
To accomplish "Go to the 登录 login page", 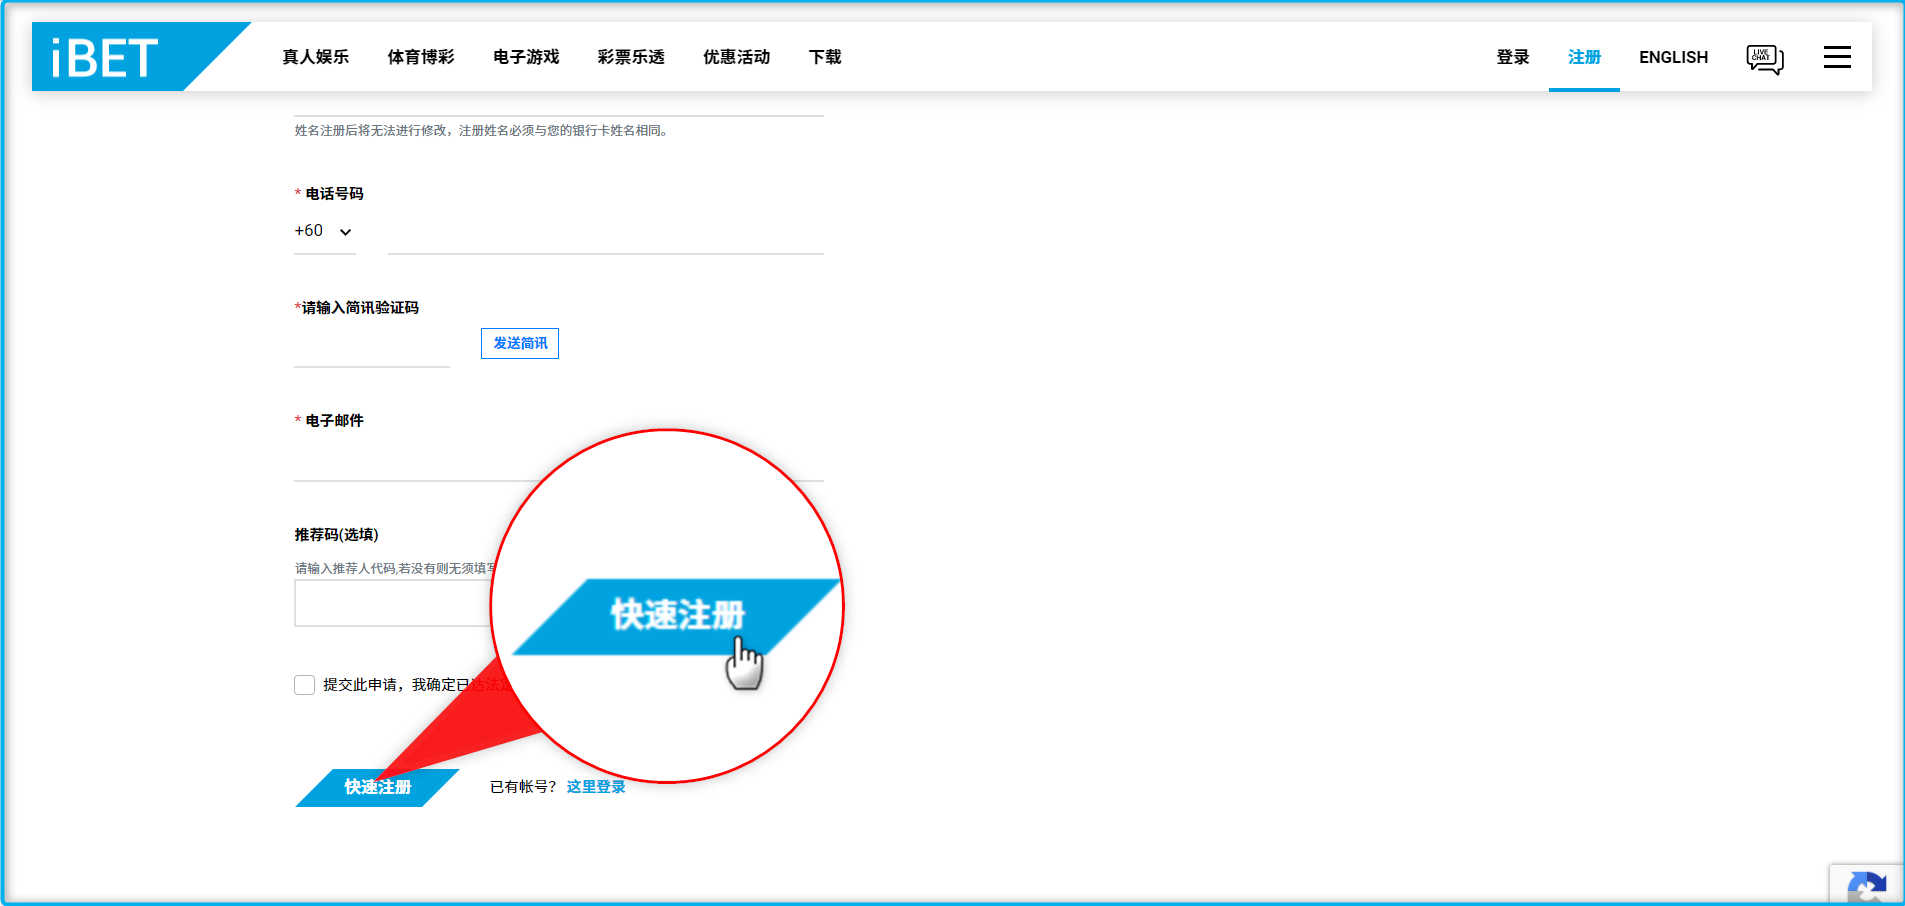I will pos(1512,57).
